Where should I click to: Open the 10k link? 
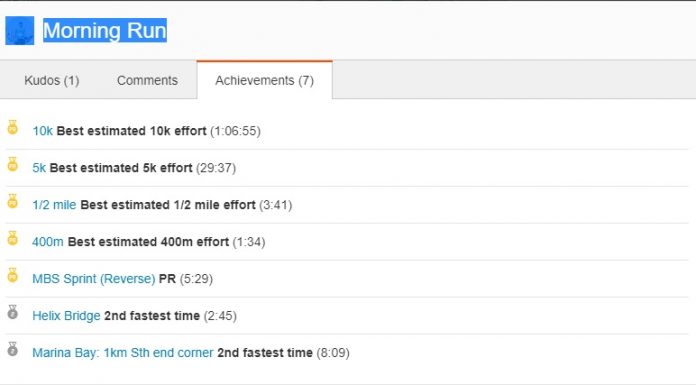point(43,131)
